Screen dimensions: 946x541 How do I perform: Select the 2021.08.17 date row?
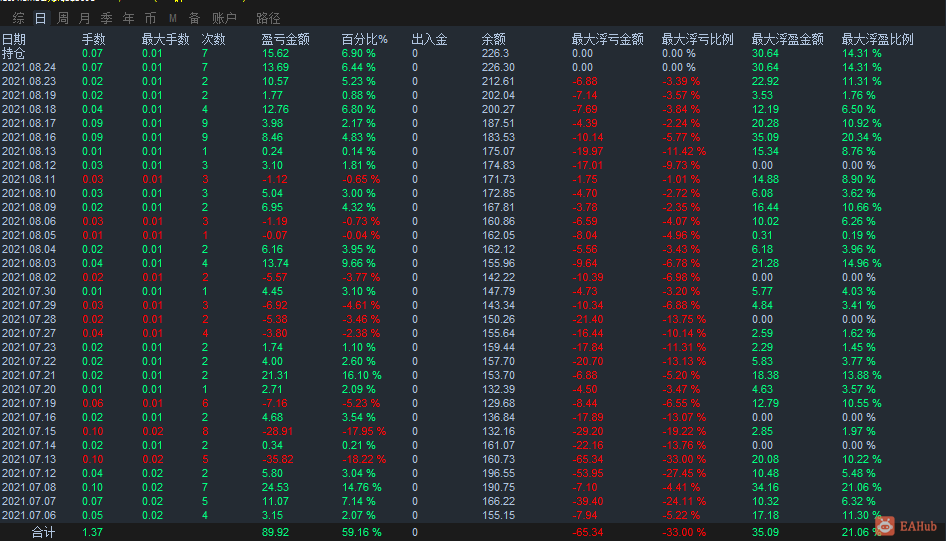(473, 123)
